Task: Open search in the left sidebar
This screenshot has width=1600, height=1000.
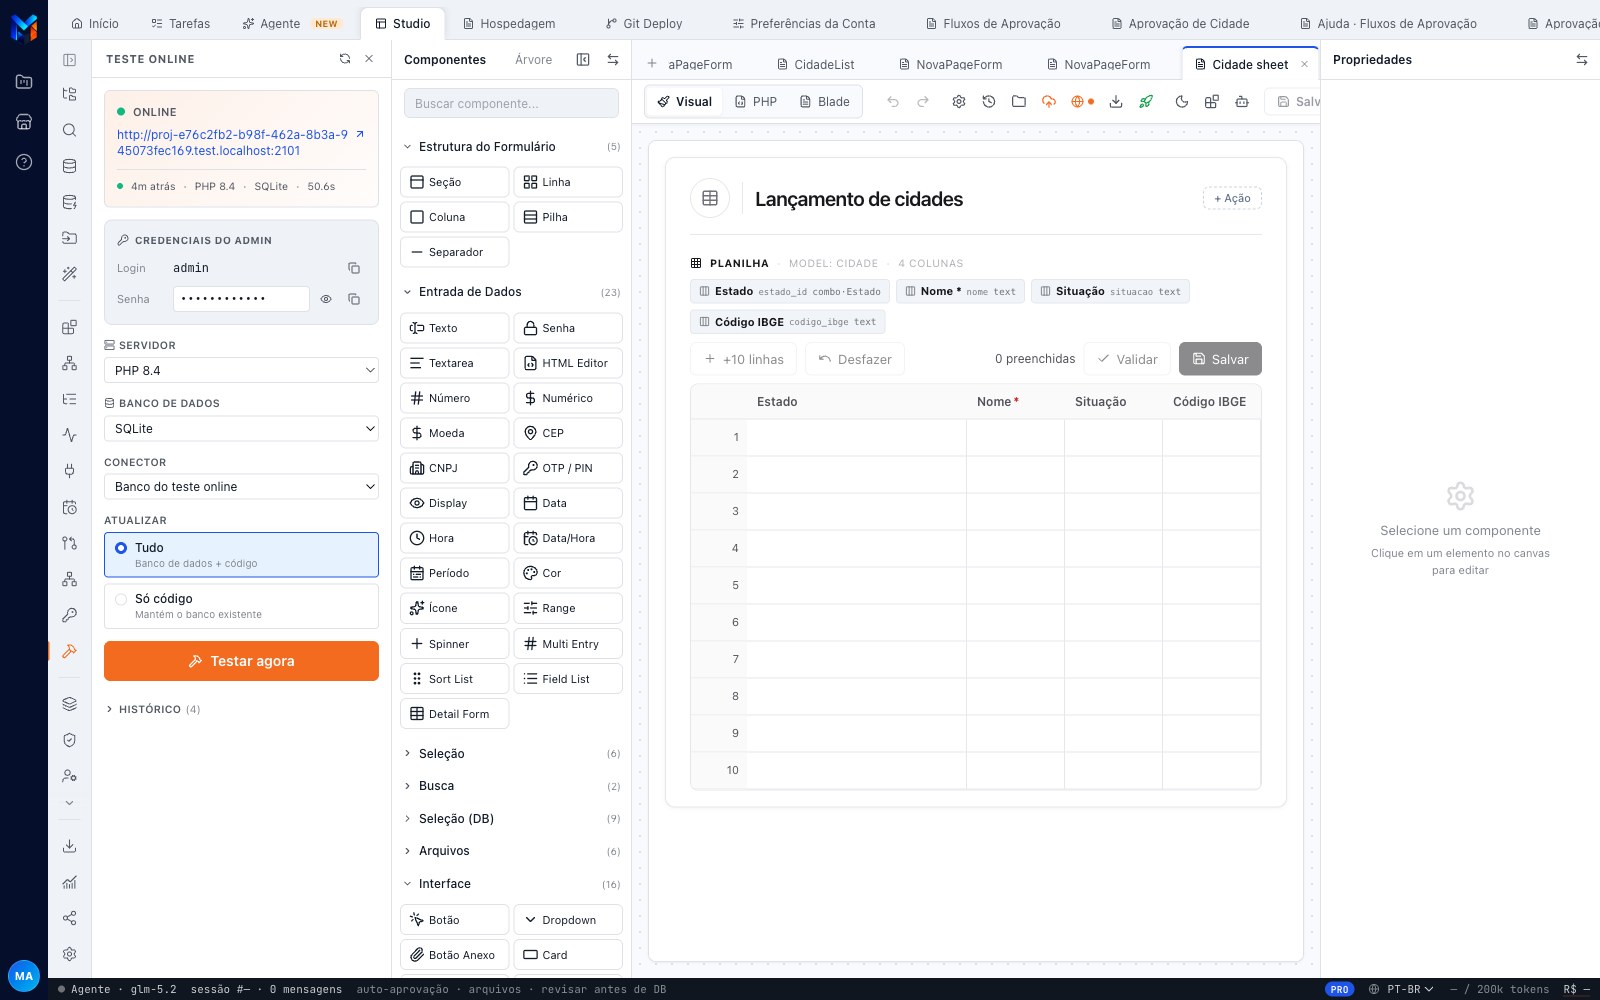Action: 69,130
